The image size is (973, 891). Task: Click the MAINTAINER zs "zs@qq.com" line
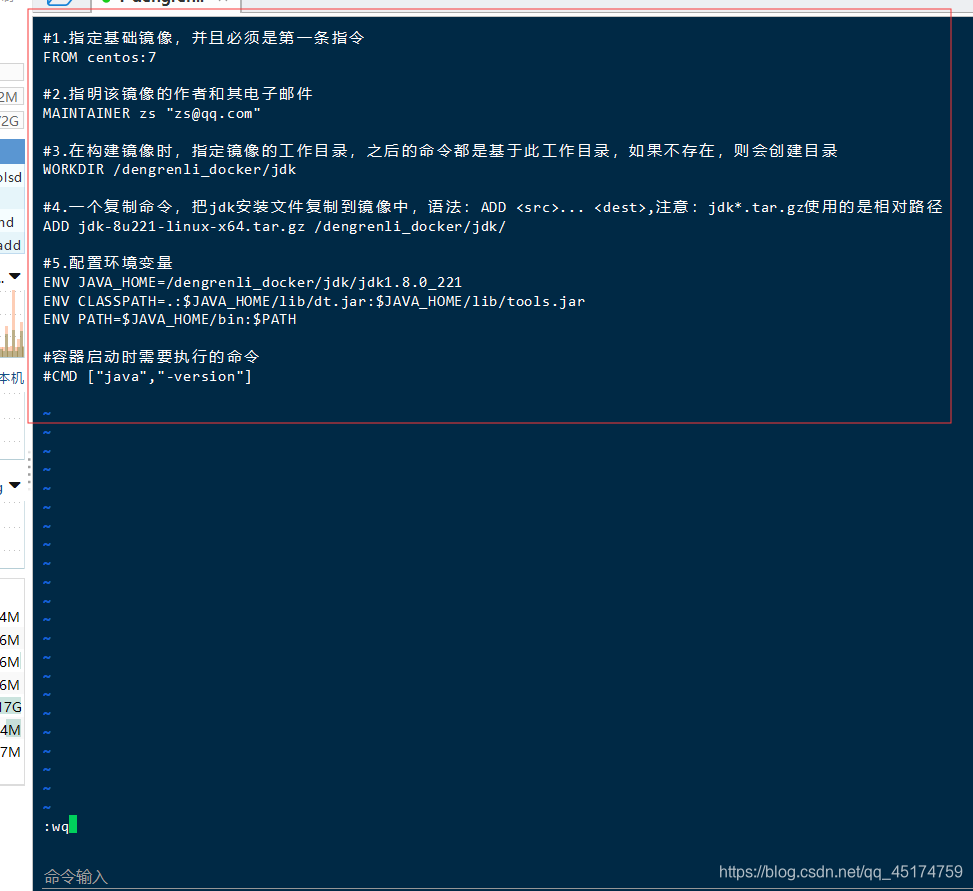coord(152,114)
